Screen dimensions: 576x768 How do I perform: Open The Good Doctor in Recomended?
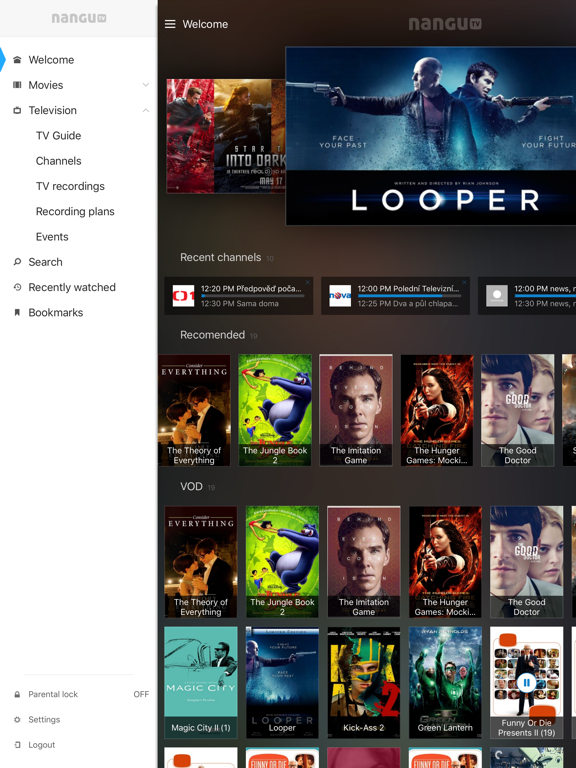pos(518,410)
